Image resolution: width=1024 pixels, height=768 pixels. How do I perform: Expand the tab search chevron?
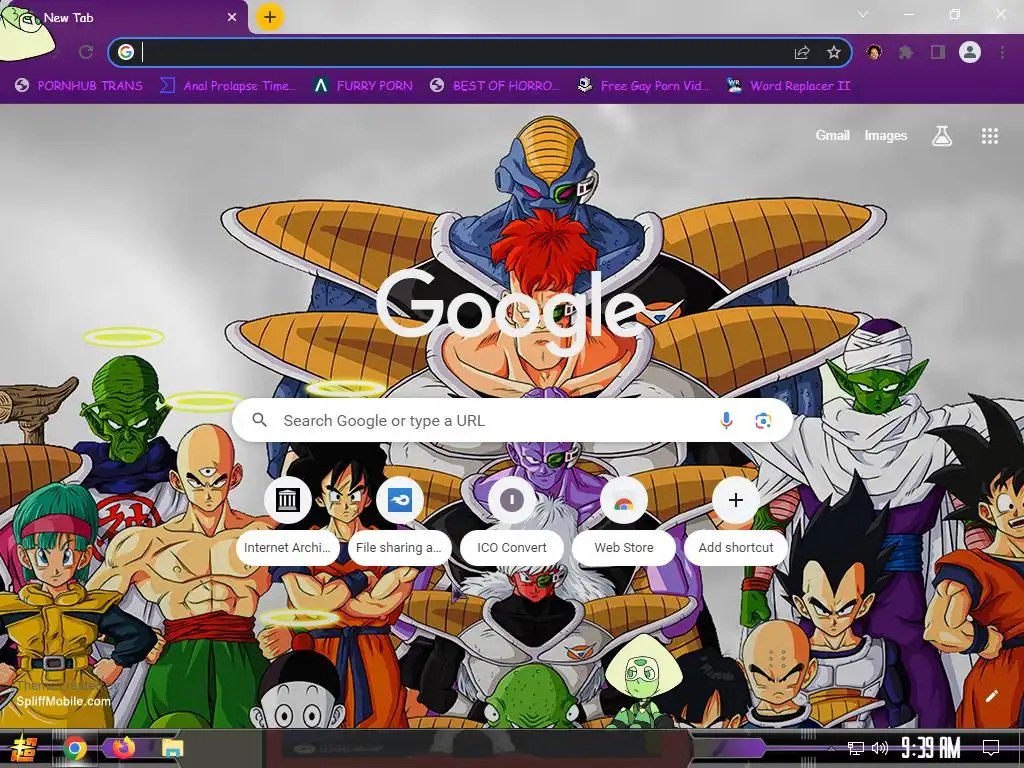pyautogui.click(x=863, y=14)
